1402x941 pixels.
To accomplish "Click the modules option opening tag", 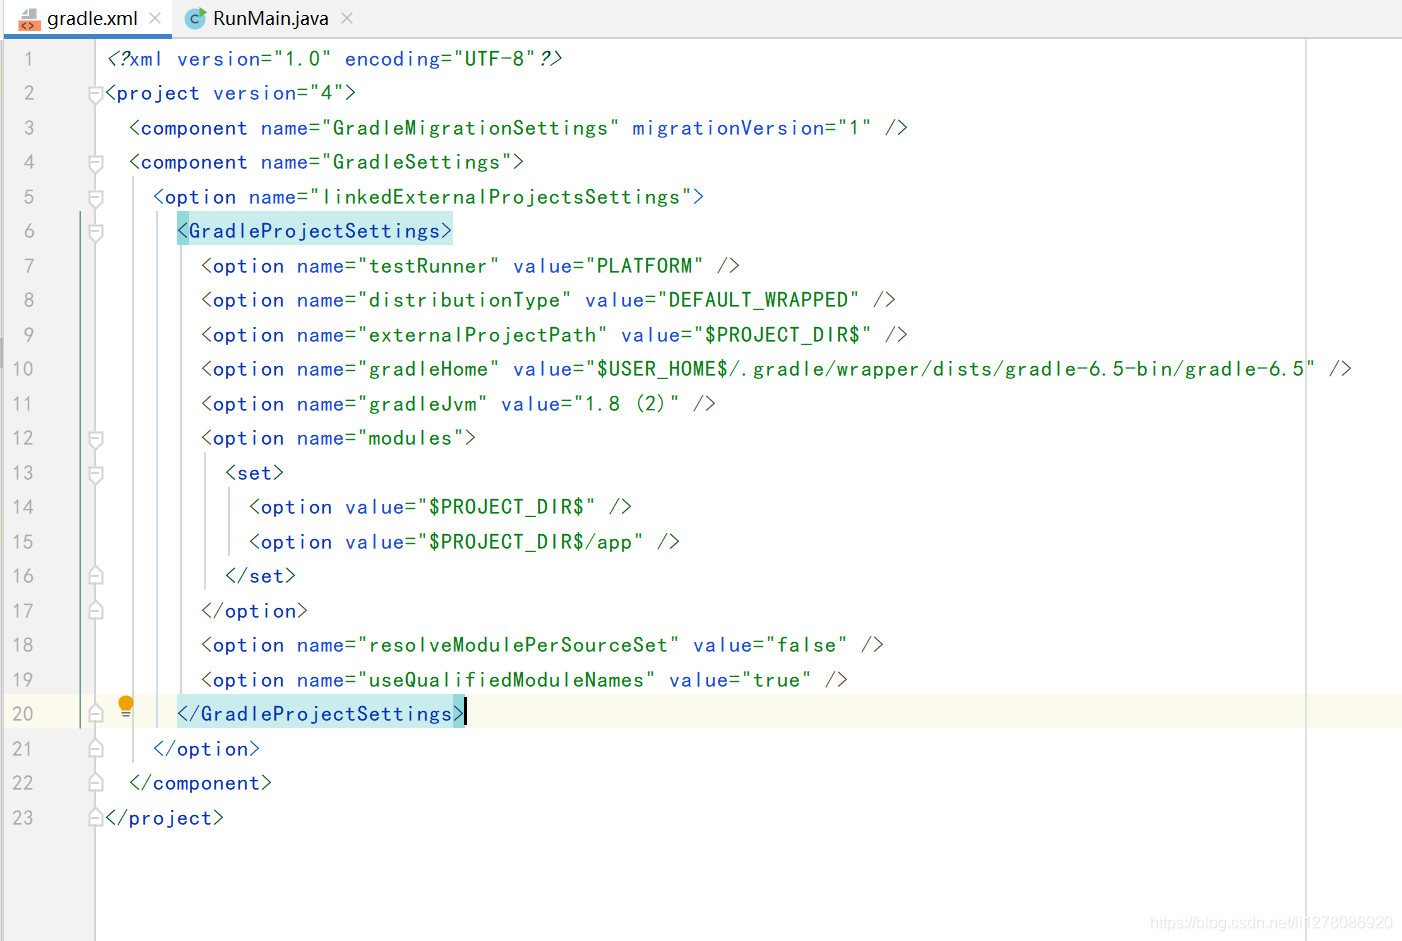I will (338, 438).
